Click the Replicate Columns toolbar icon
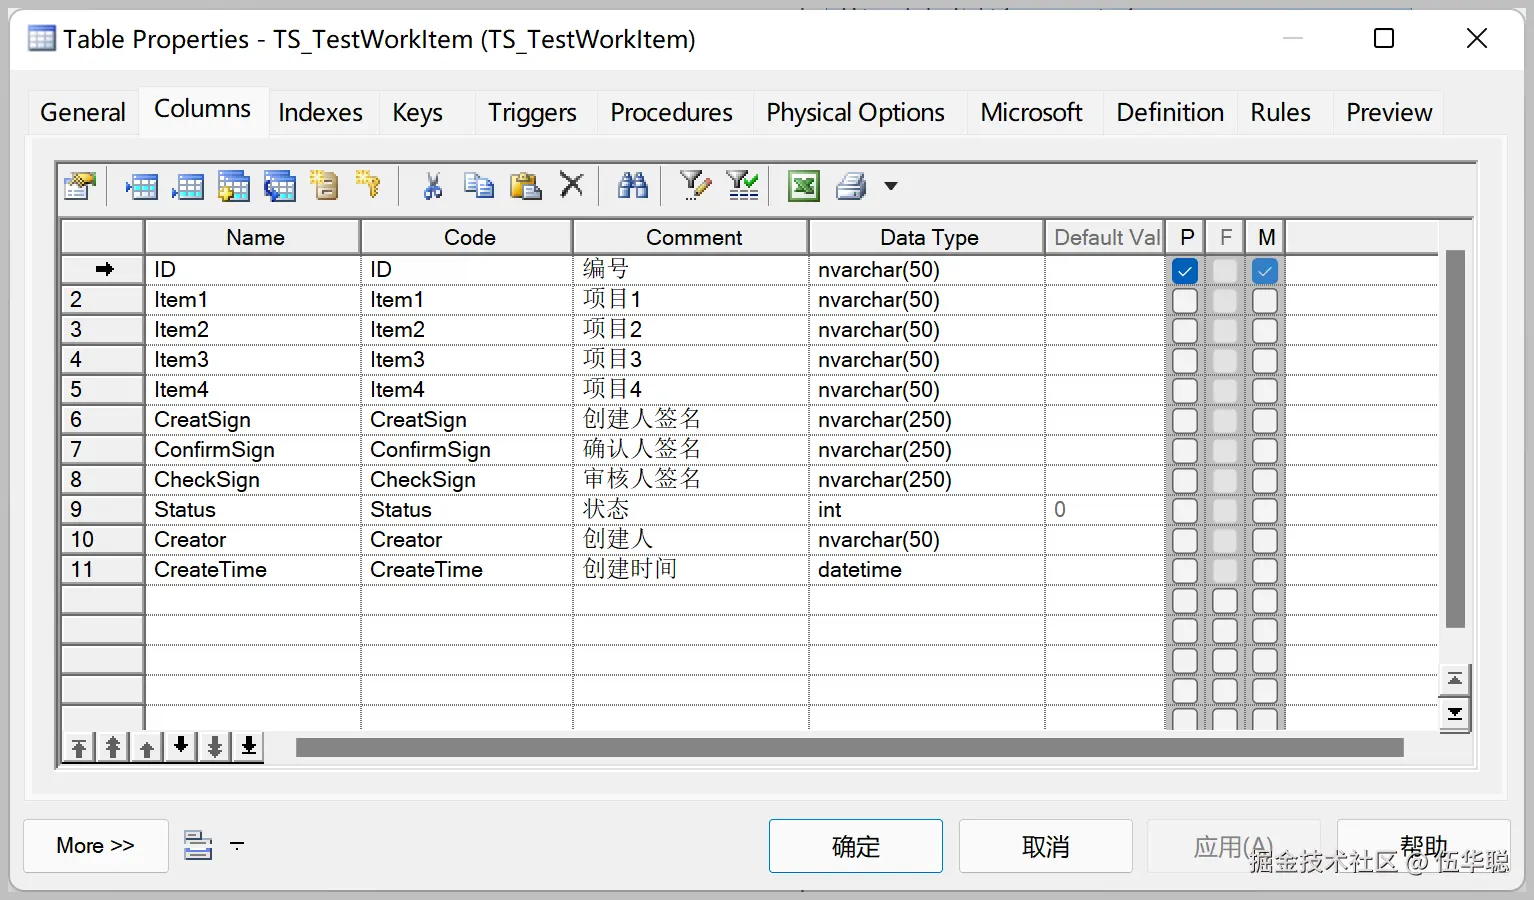This screenshot has height=900, width=1534. pos(280,186)
